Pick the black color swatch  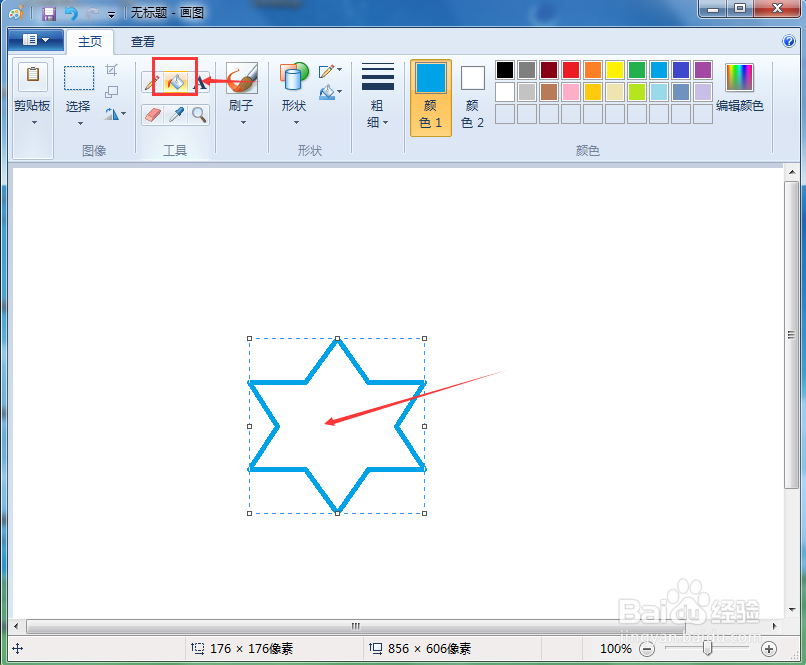[x=505, y=70]
